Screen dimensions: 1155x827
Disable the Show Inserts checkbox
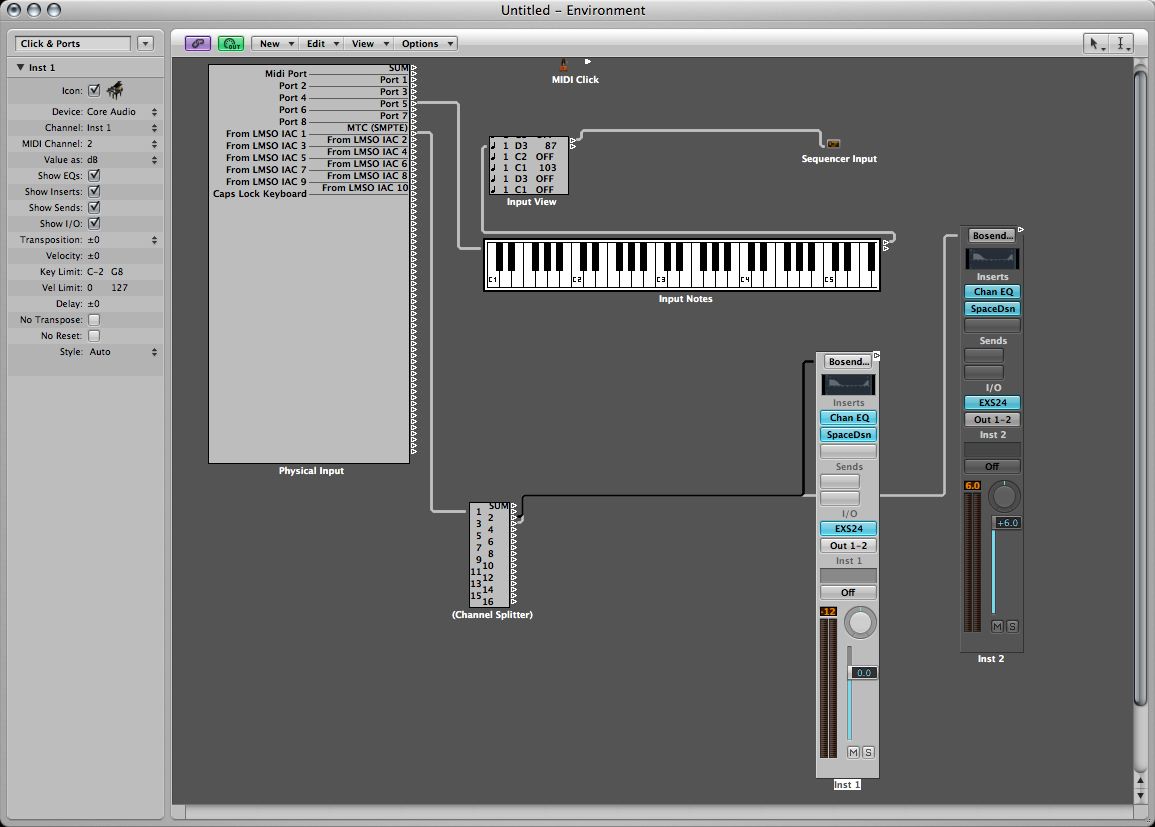94,191
